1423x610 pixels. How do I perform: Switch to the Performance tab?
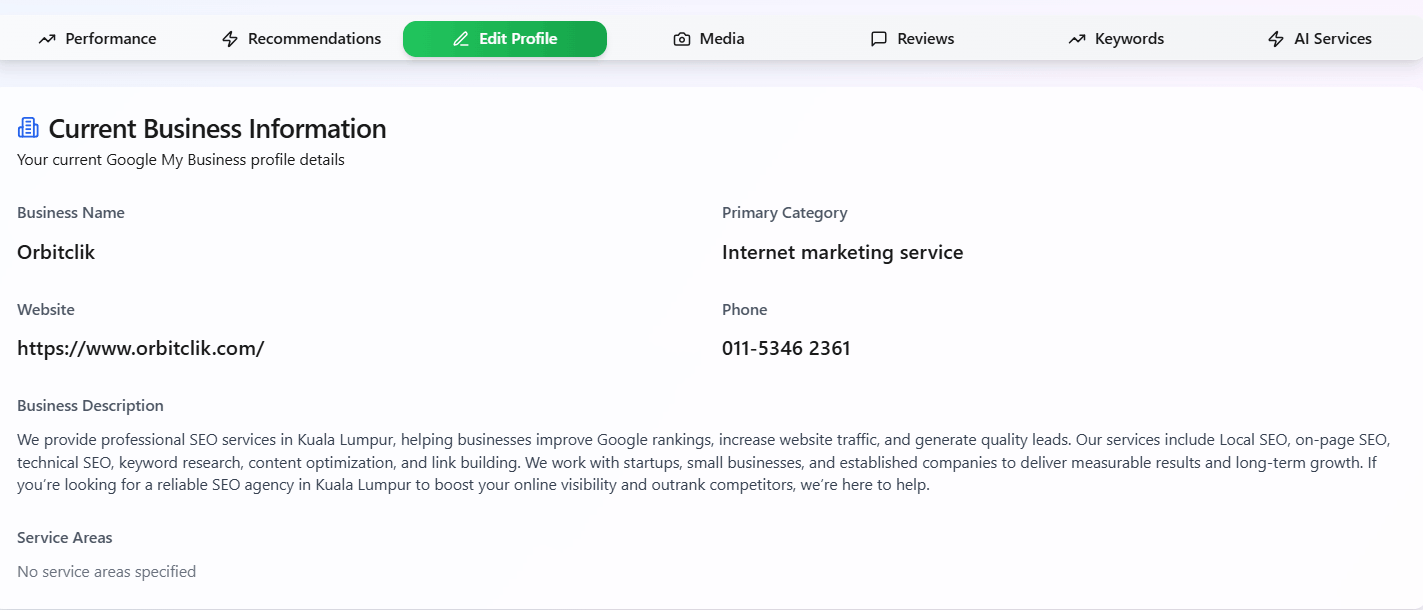[x=110, y=39]
